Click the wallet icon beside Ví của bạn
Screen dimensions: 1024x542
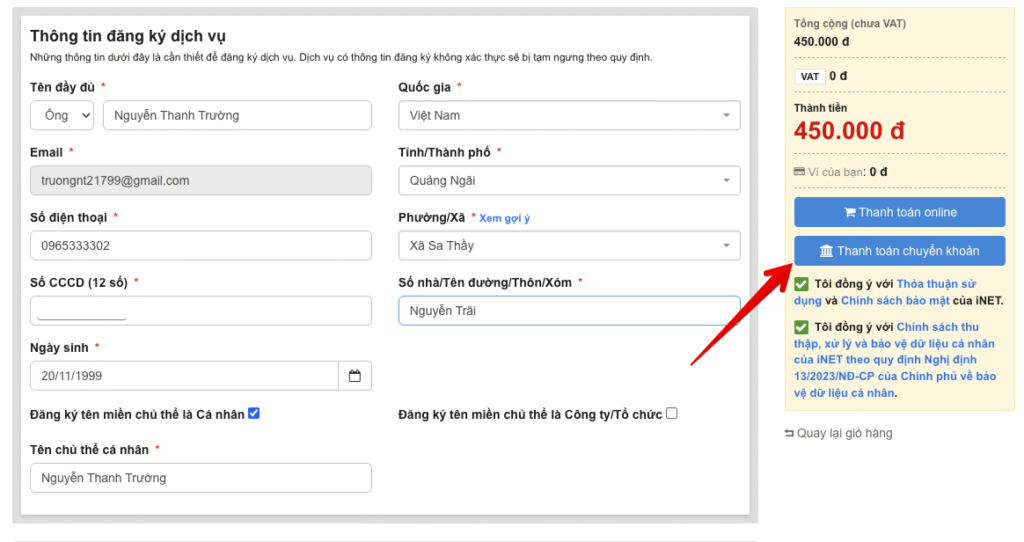(x=799, y=172)
